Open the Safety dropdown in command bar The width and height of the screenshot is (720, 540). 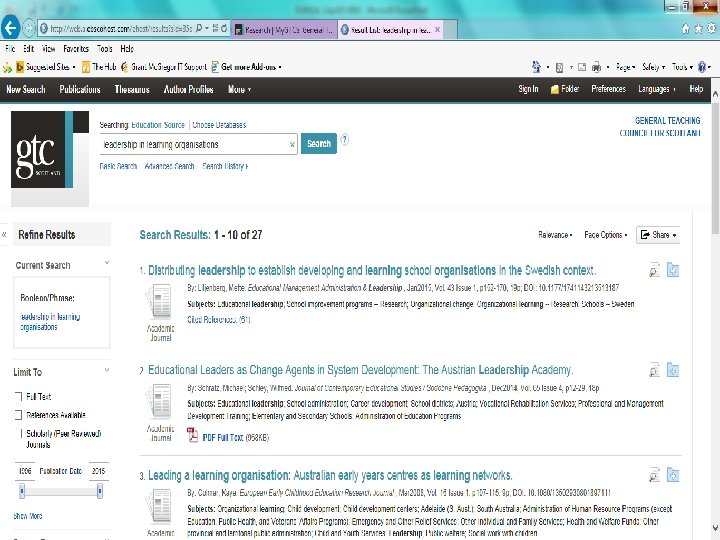tap(653, 67)
